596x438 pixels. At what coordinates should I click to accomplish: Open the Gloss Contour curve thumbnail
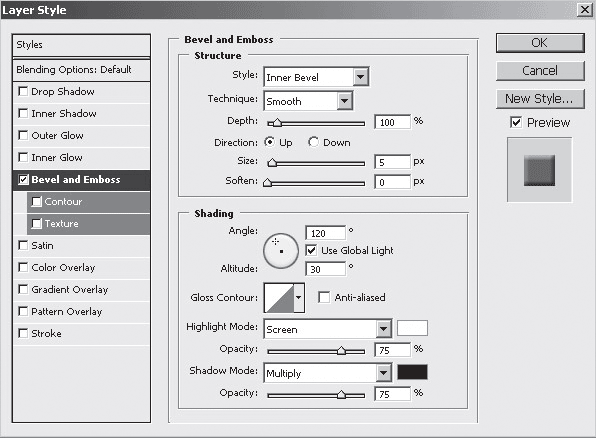tap(279, 297)
